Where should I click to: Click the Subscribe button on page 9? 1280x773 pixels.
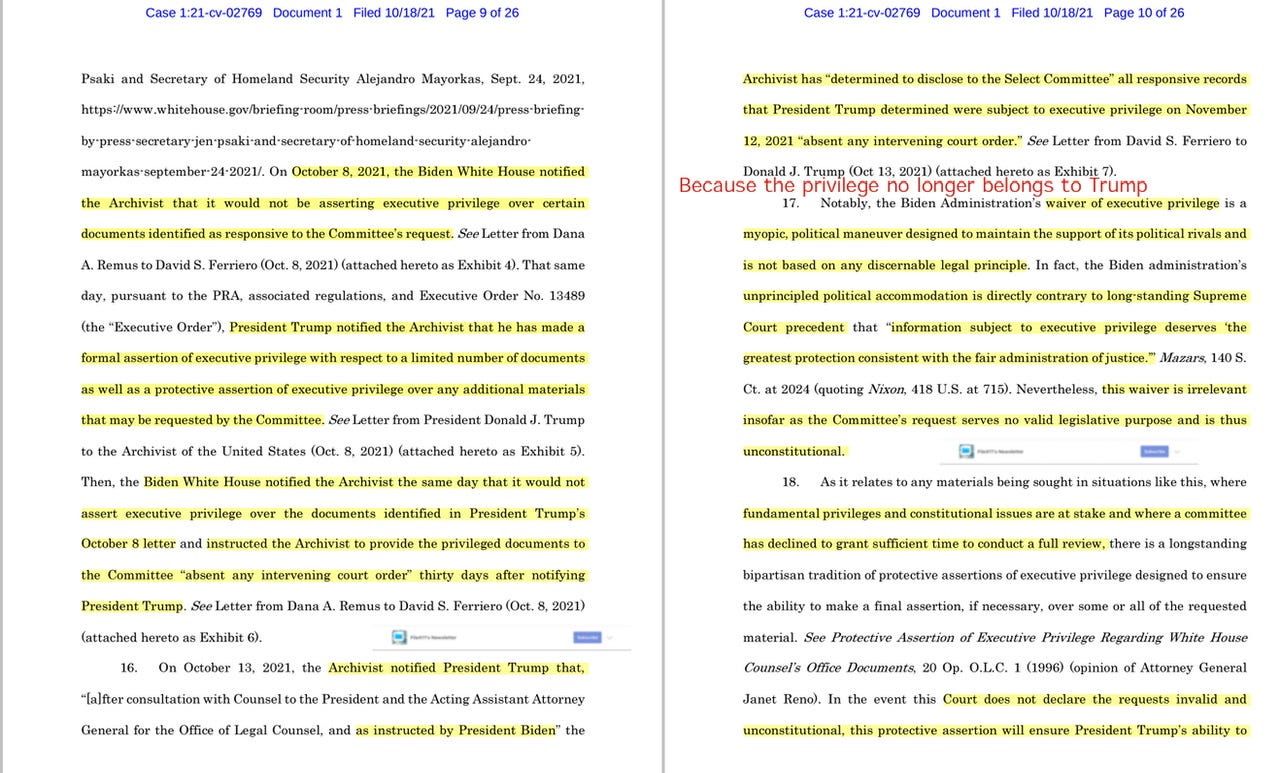tap(588, 637)
